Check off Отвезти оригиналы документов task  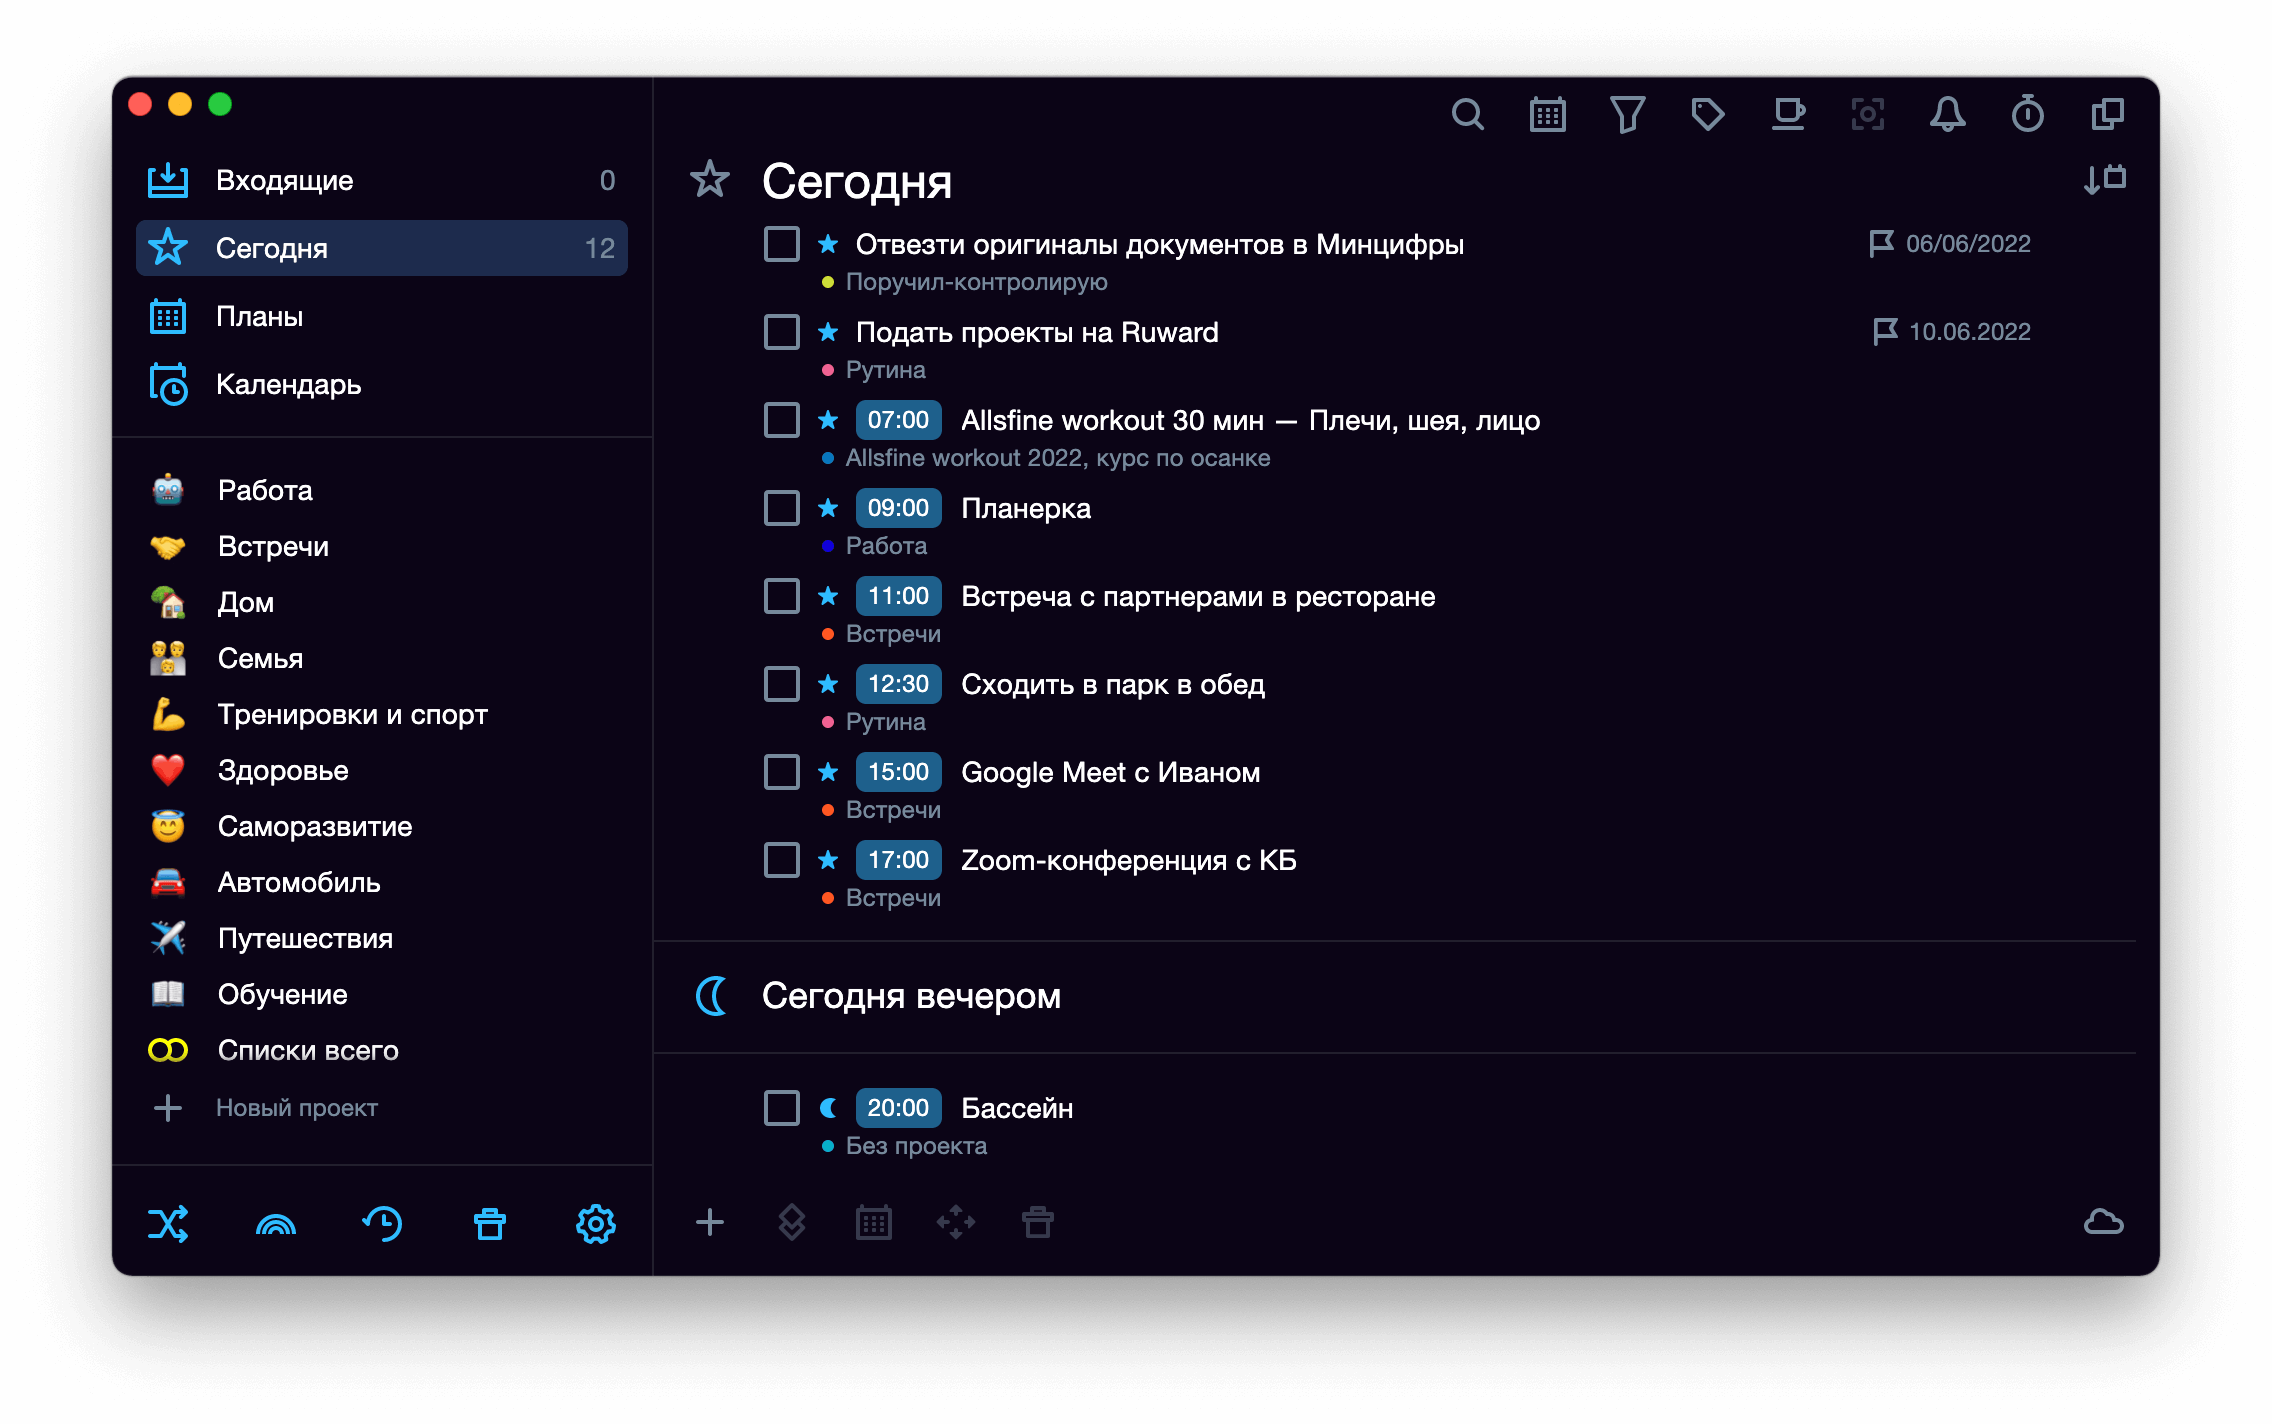click(782, 244)
